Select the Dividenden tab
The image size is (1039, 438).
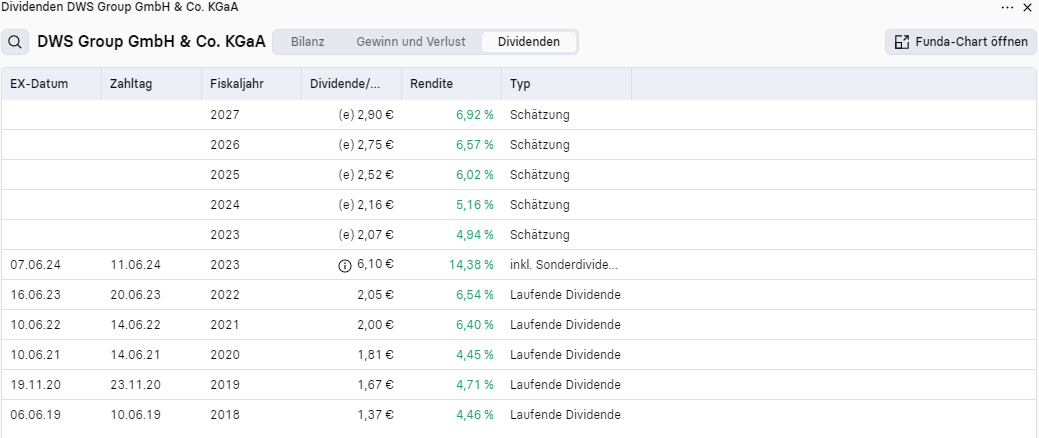click(529, 42)
